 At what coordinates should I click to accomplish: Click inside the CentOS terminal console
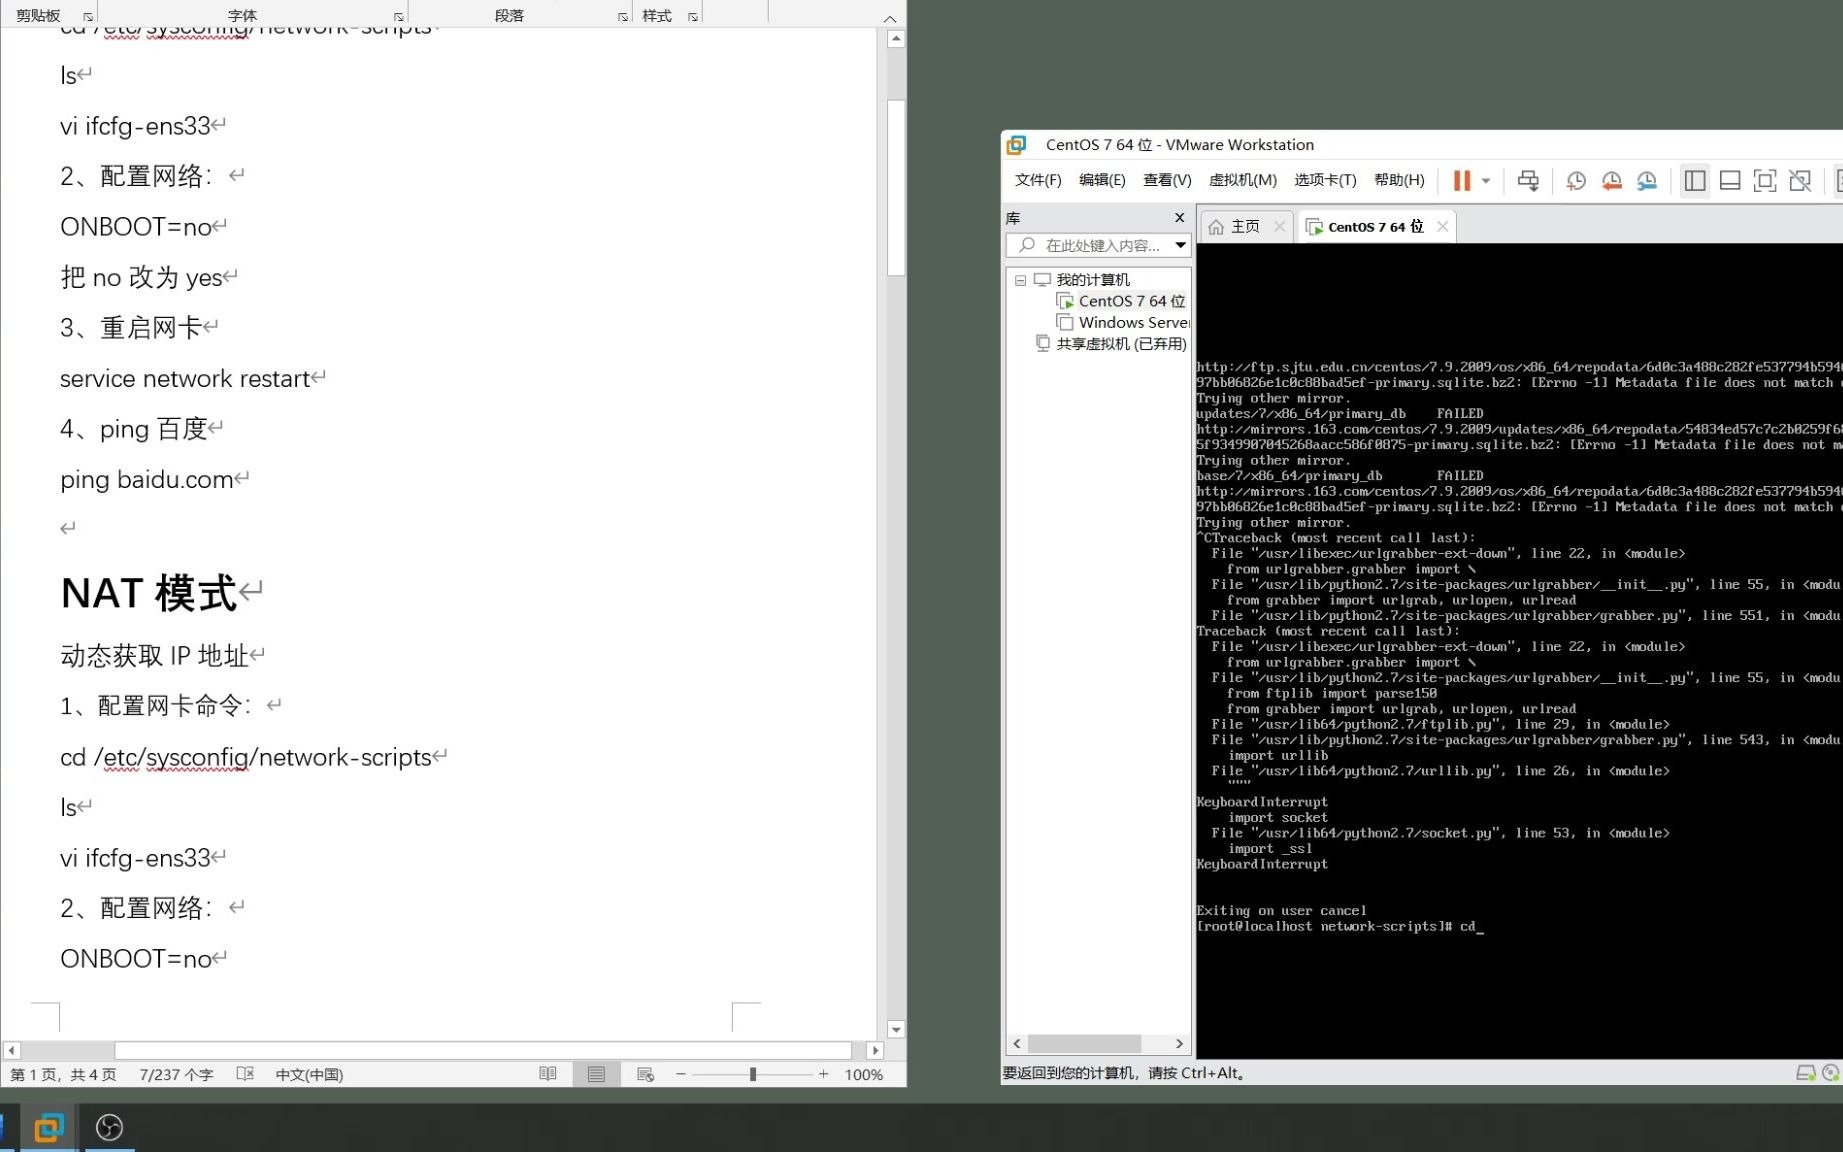coord(1519,650)
